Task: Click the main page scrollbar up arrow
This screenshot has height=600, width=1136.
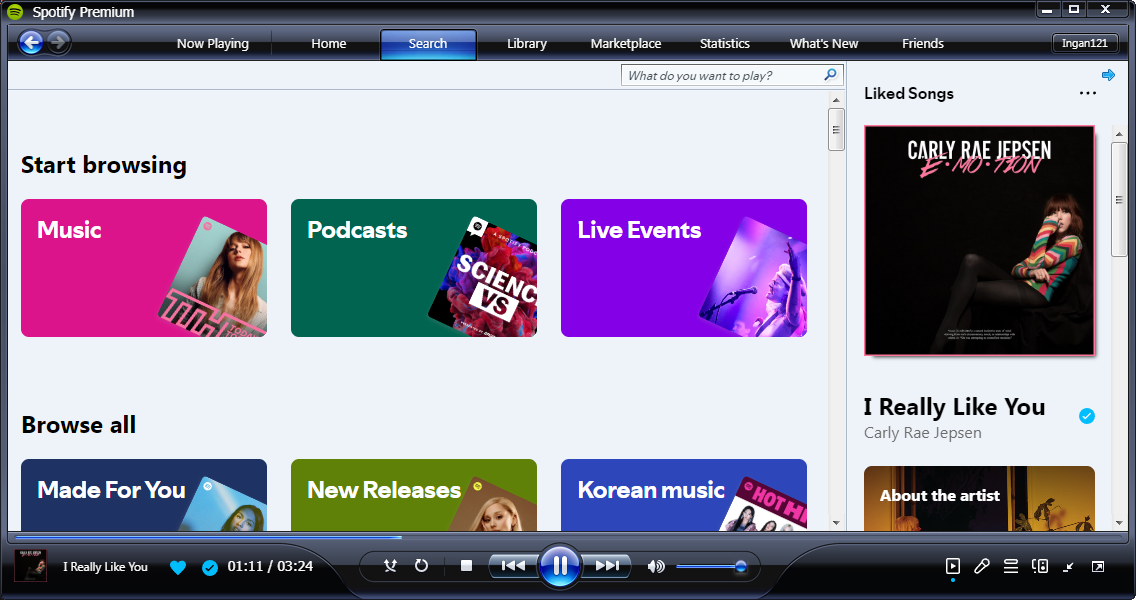Action: [836, 100]
